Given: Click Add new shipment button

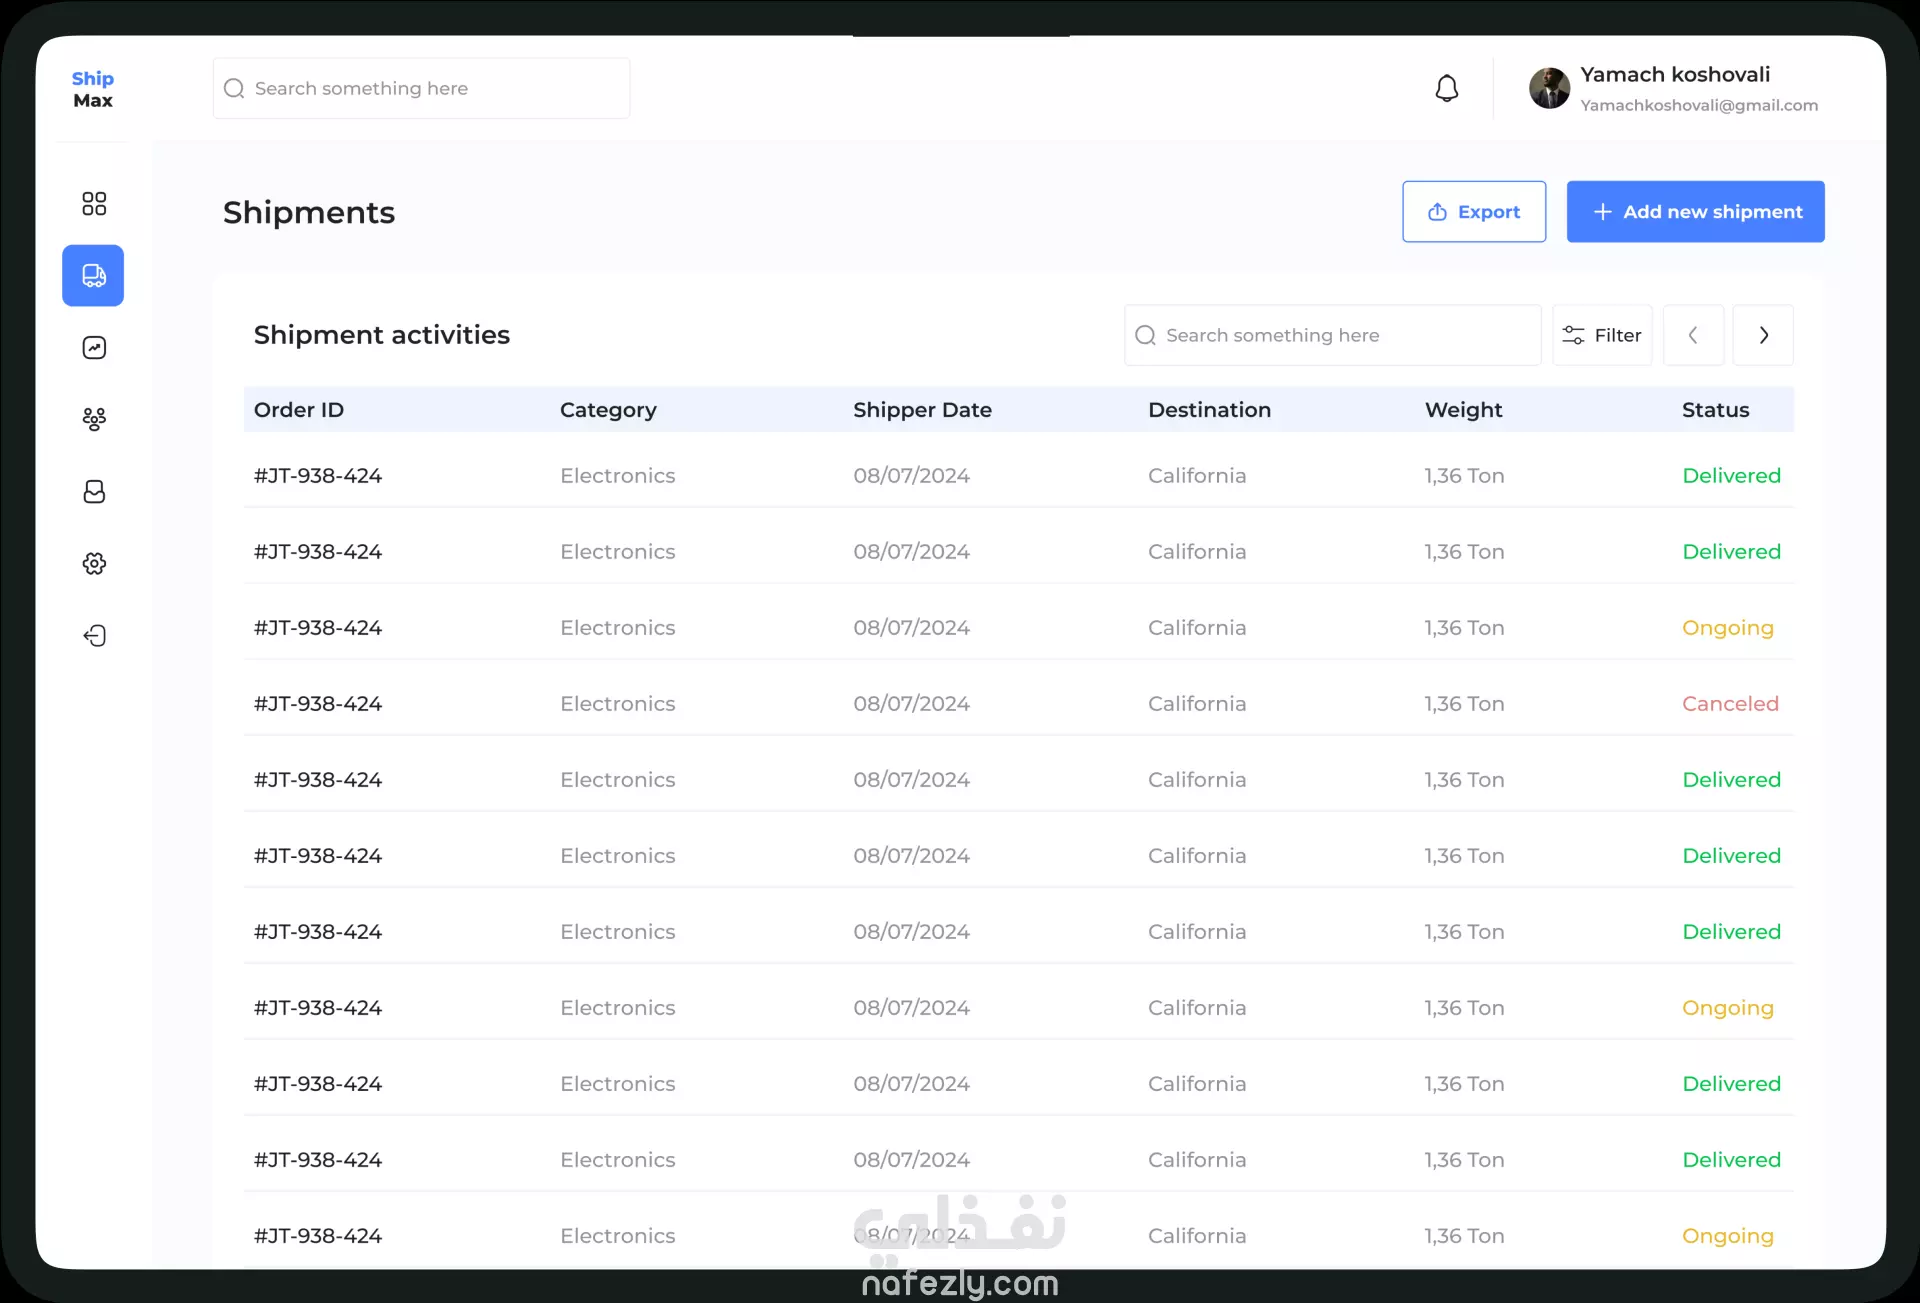Looking at the screenshot, I should [1695, 212].
